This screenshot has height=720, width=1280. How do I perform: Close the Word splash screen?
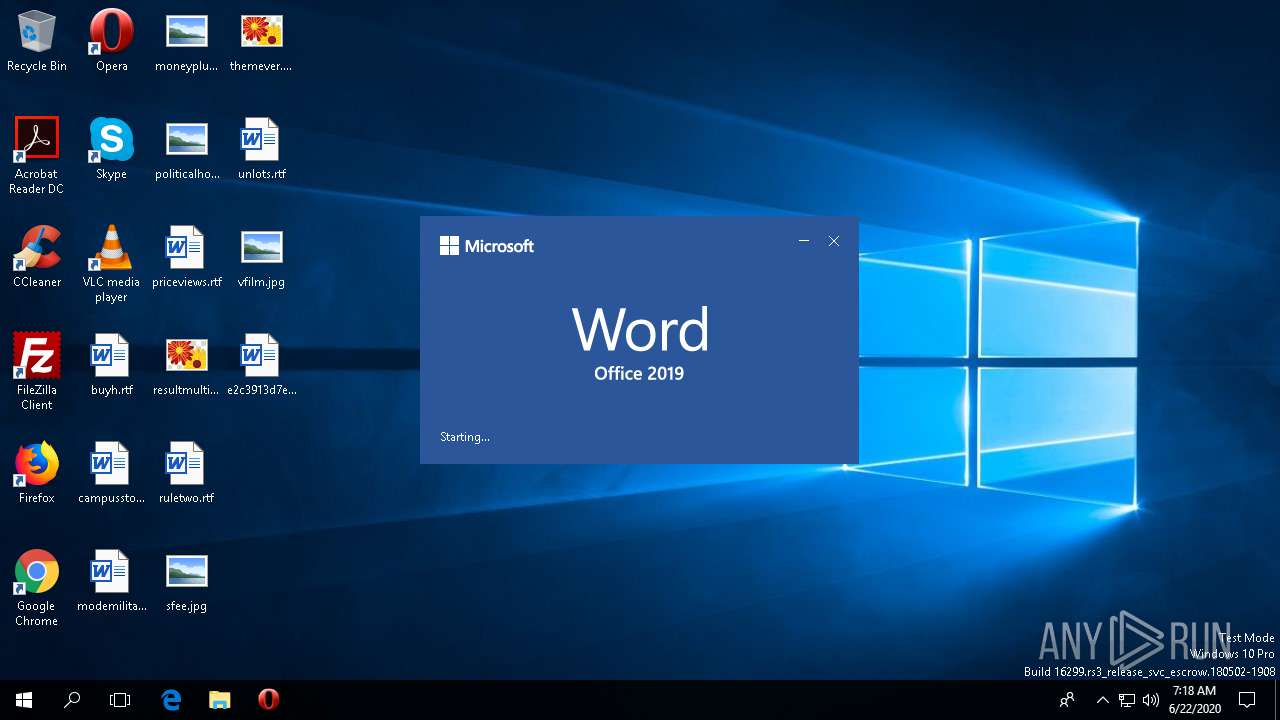pos(834,241)
